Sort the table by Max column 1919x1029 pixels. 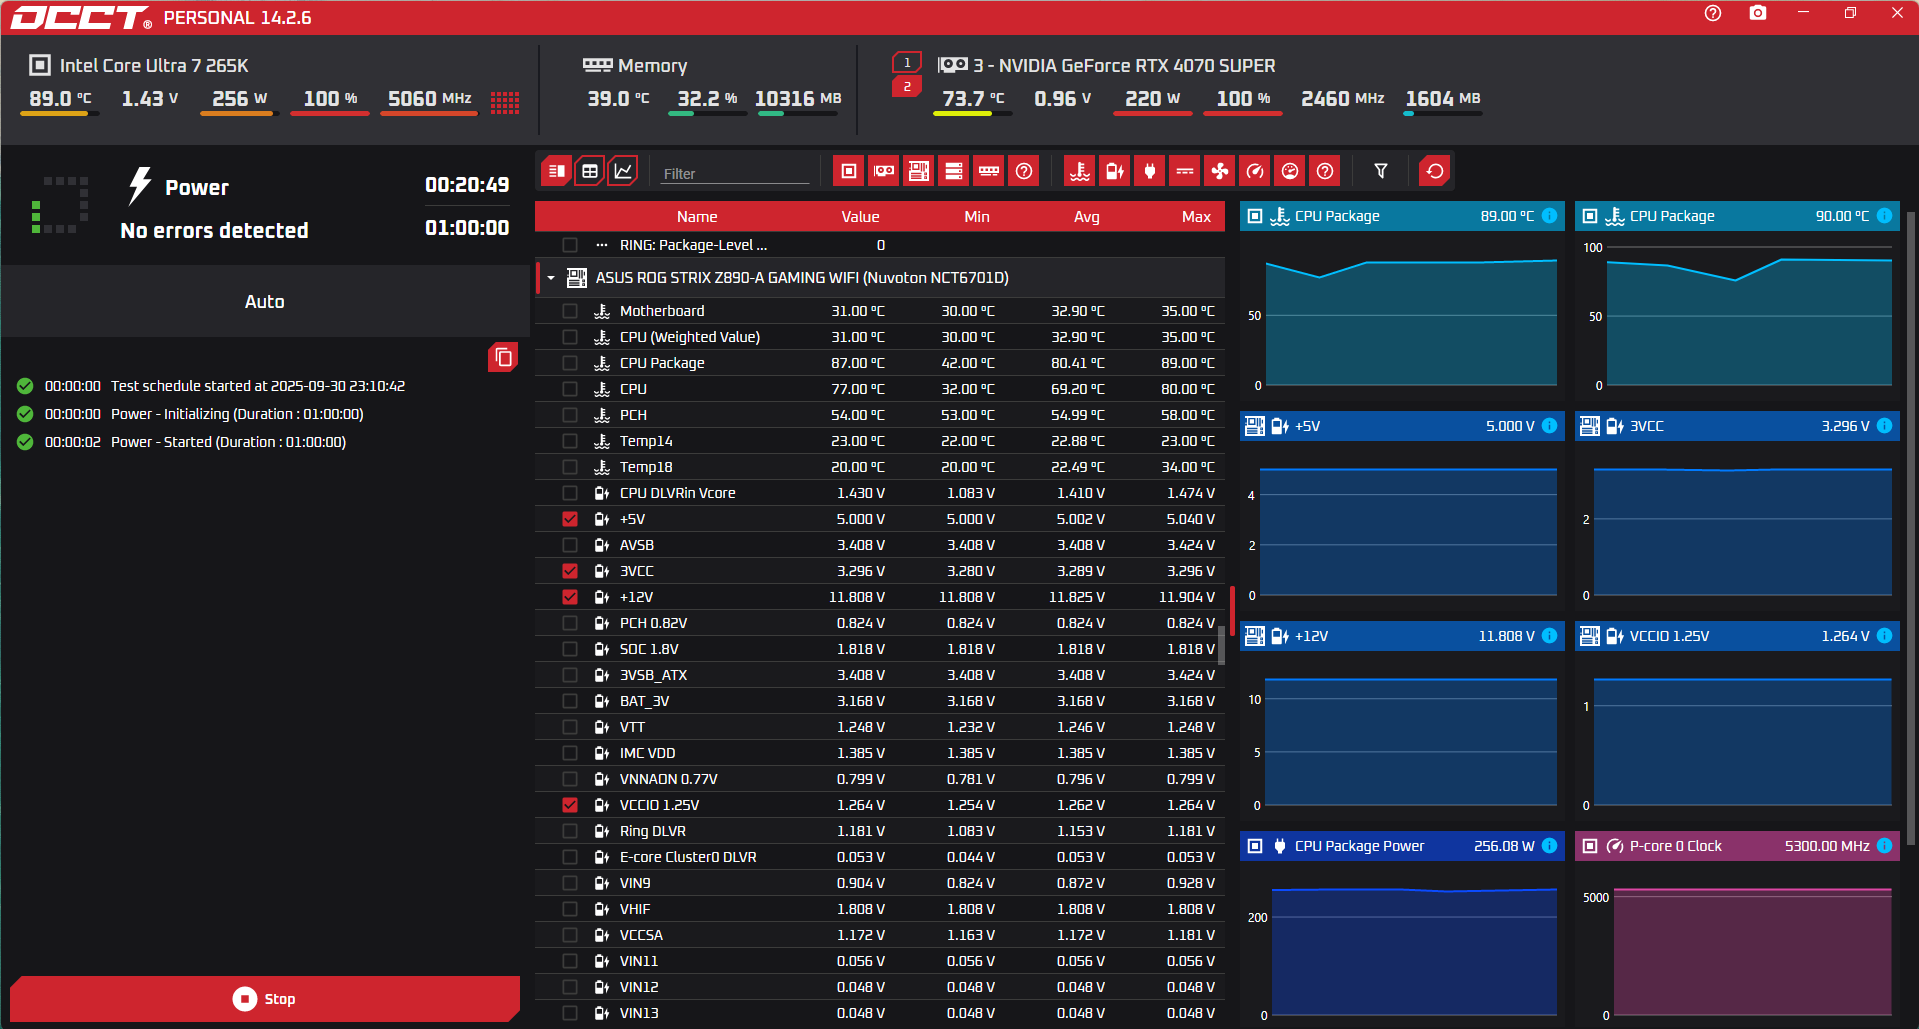[x=1196, y=217]
